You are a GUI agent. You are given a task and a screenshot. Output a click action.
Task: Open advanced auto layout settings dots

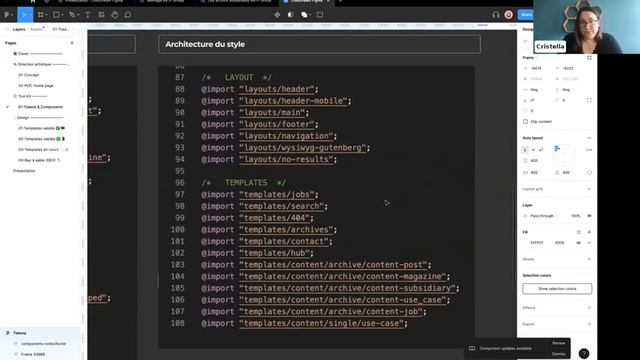point(589,150)
